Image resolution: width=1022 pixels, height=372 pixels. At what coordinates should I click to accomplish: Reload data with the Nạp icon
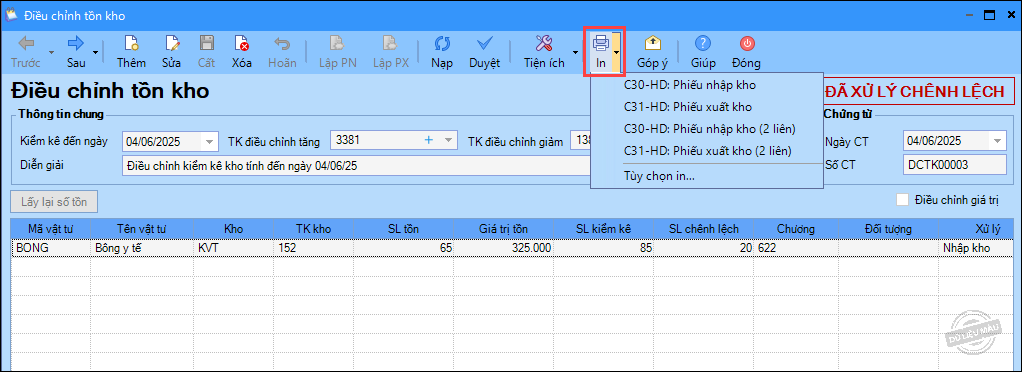(442, 44)
